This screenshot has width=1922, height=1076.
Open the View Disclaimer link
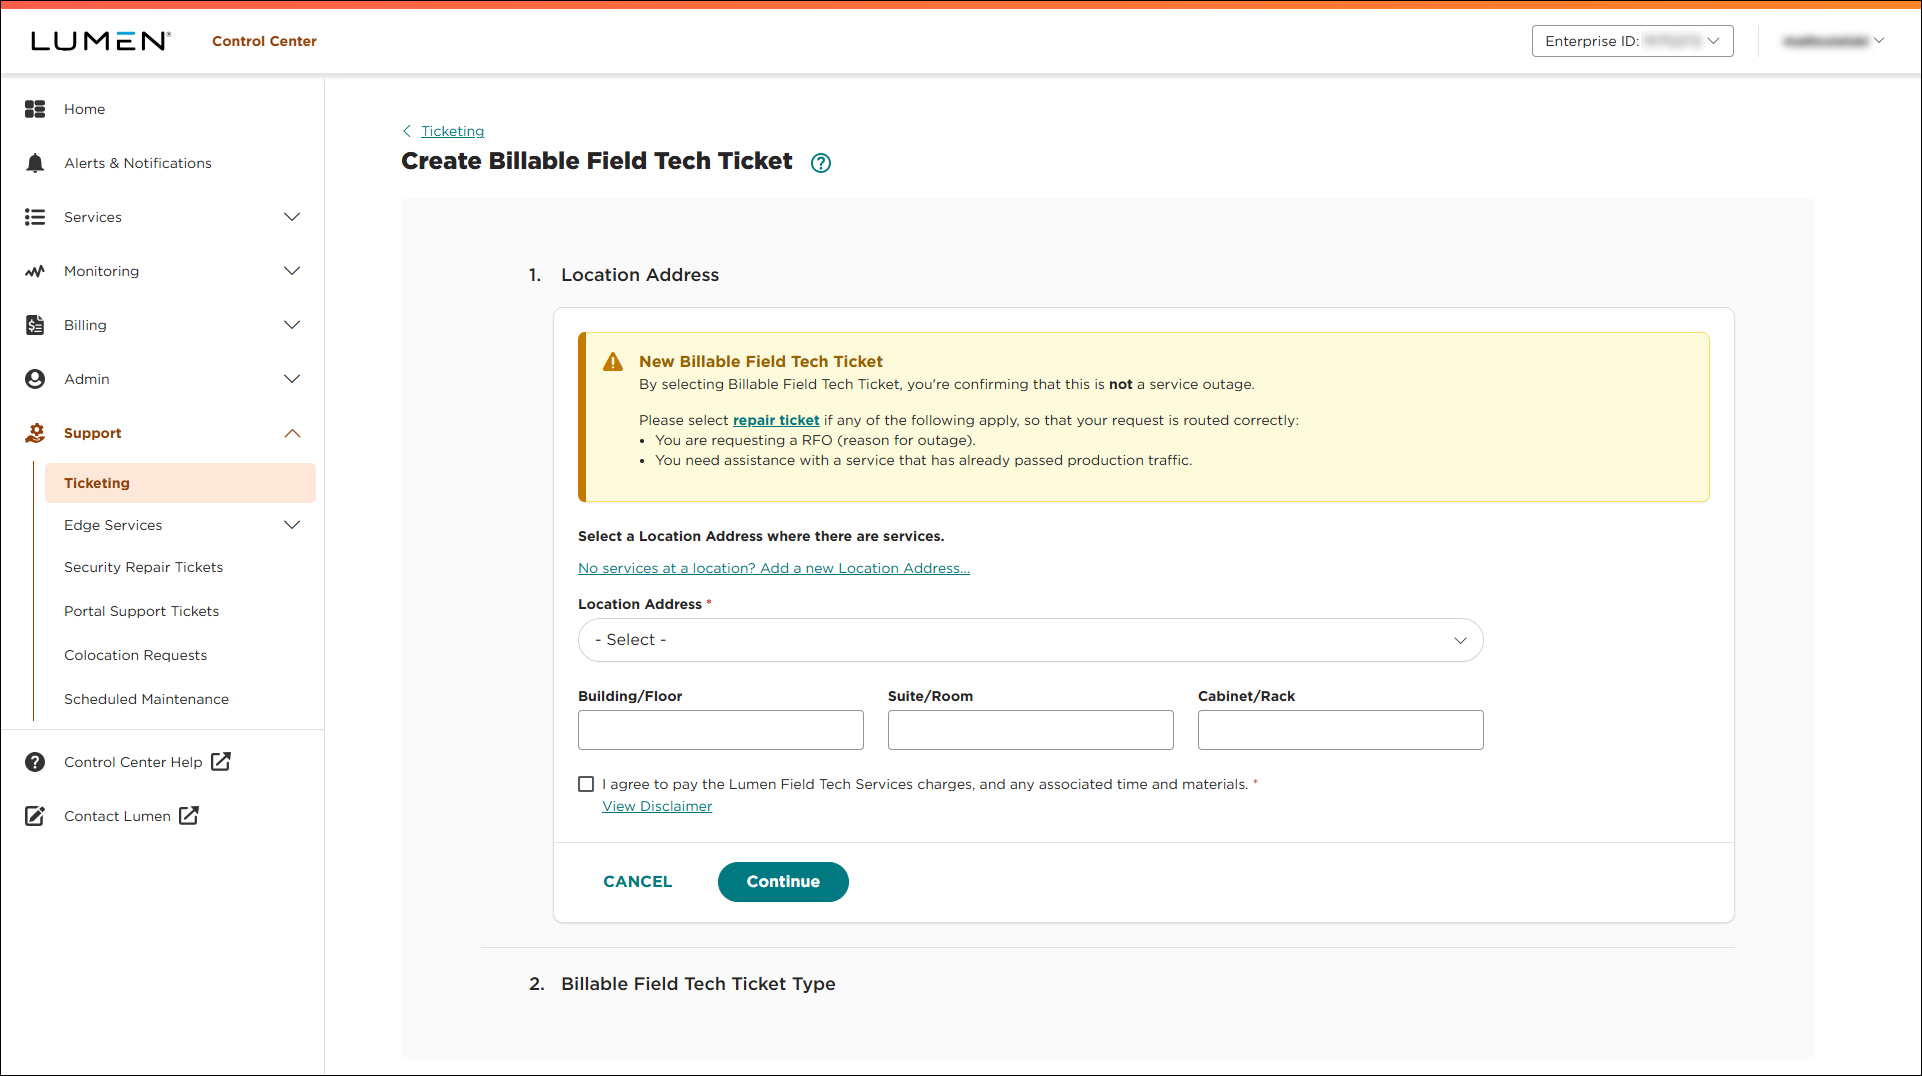[656, 806]
